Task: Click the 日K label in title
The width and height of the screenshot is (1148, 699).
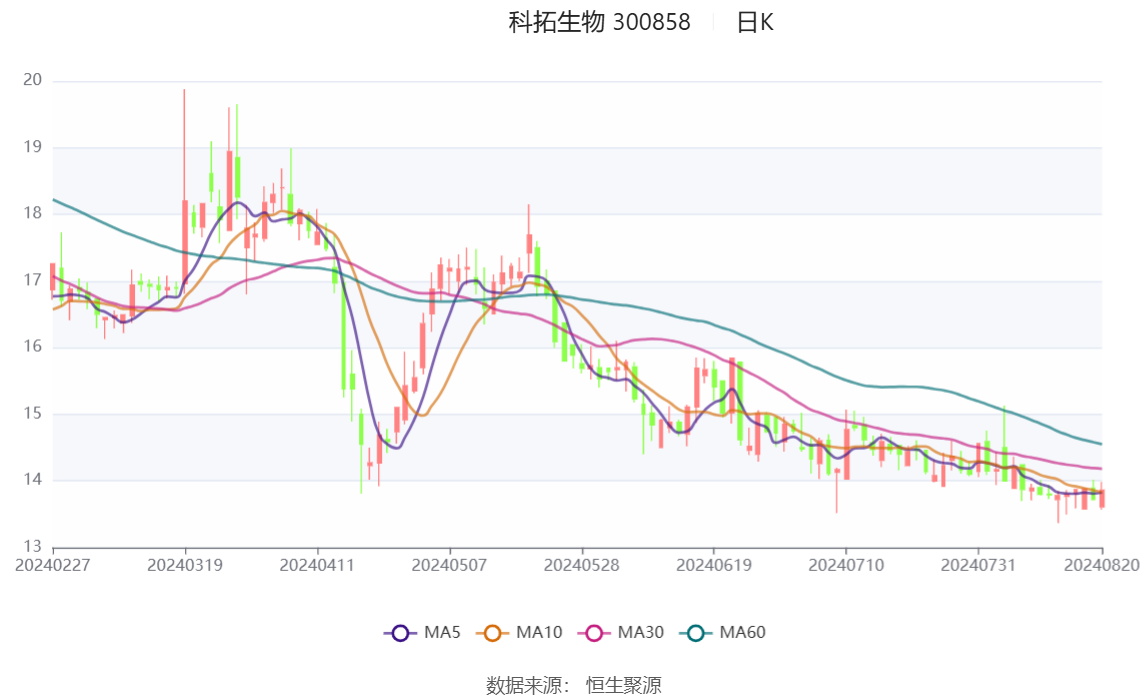Action: (755, 23)
